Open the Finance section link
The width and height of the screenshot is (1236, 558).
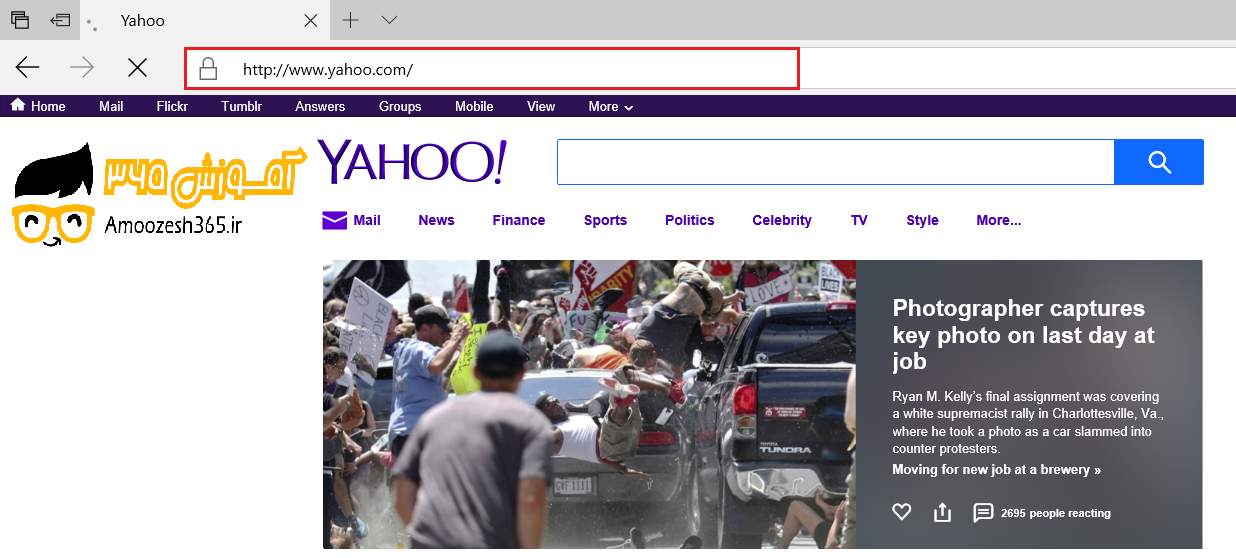[519, 220]
